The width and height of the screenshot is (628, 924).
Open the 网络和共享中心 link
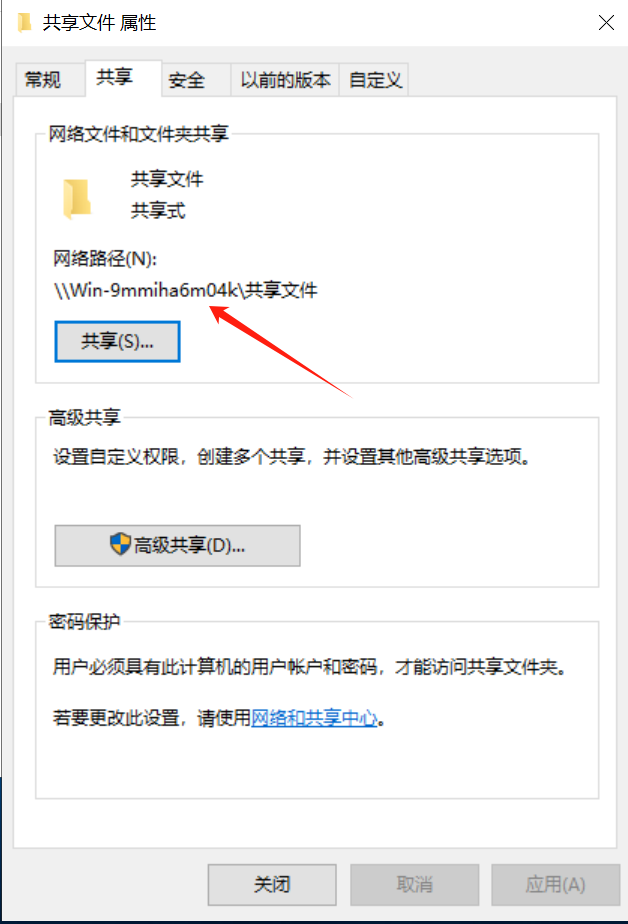pyautogui.click(x=314, y=718)
